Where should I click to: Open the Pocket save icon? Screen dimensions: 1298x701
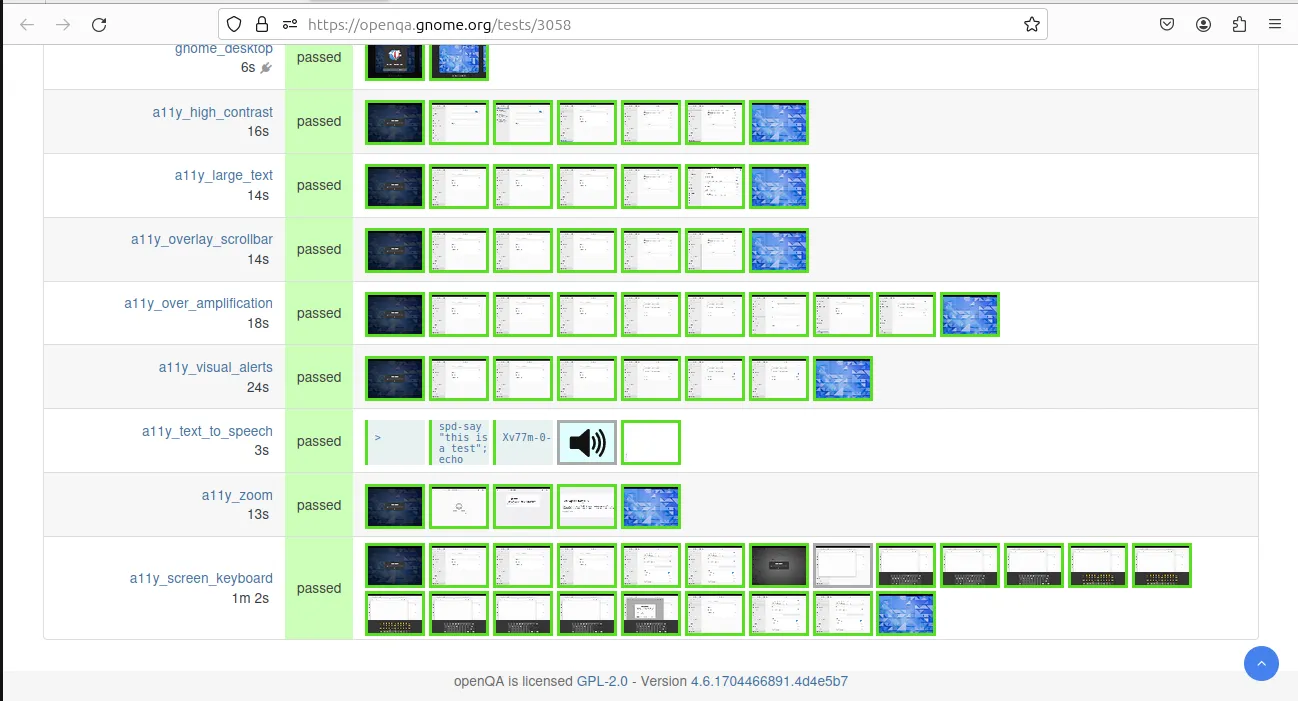[1167, 25]
